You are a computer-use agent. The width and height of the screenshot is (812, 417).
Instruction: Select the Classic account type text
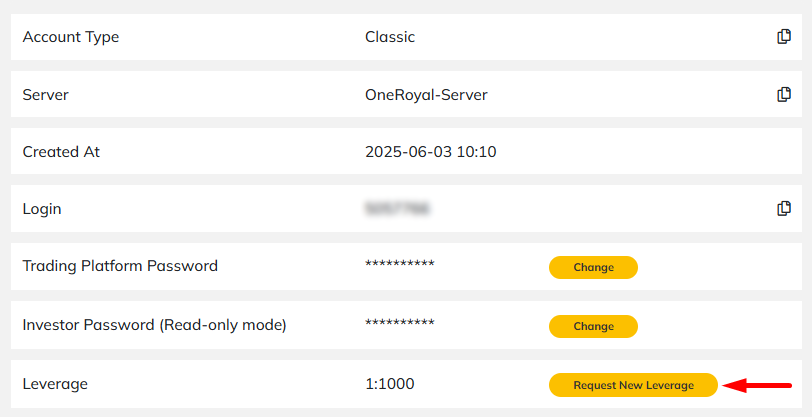pyautogui.click(x=390, y=37)
